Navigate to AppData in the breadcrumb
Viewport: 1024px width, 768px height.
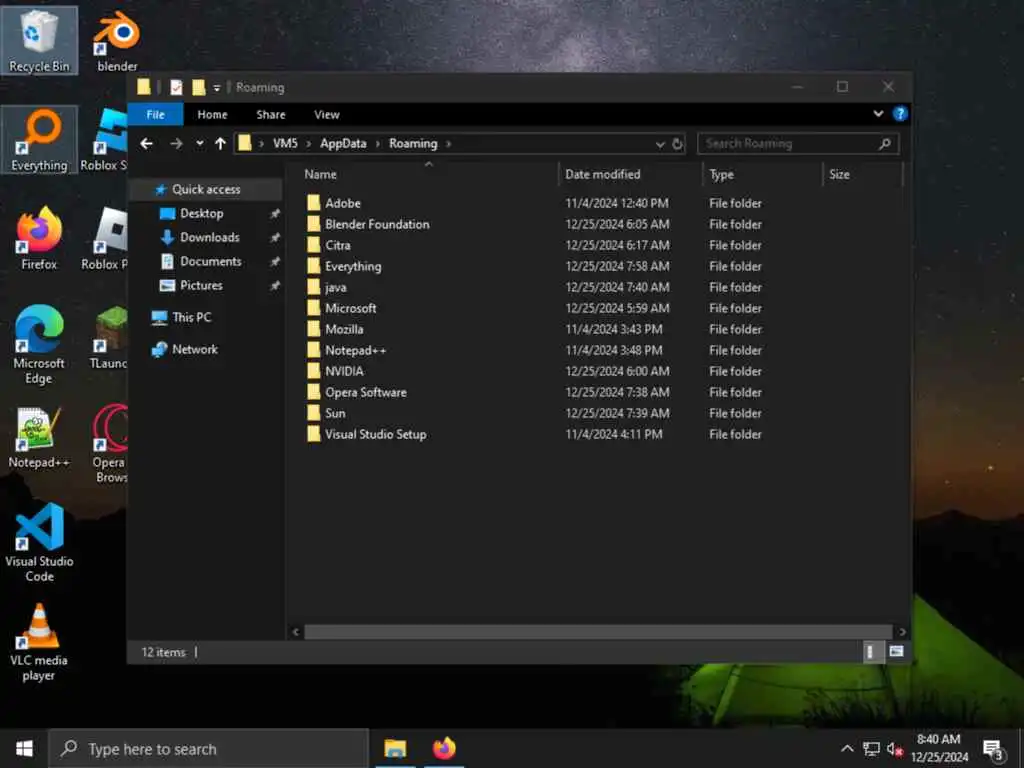tap(343, 144)
